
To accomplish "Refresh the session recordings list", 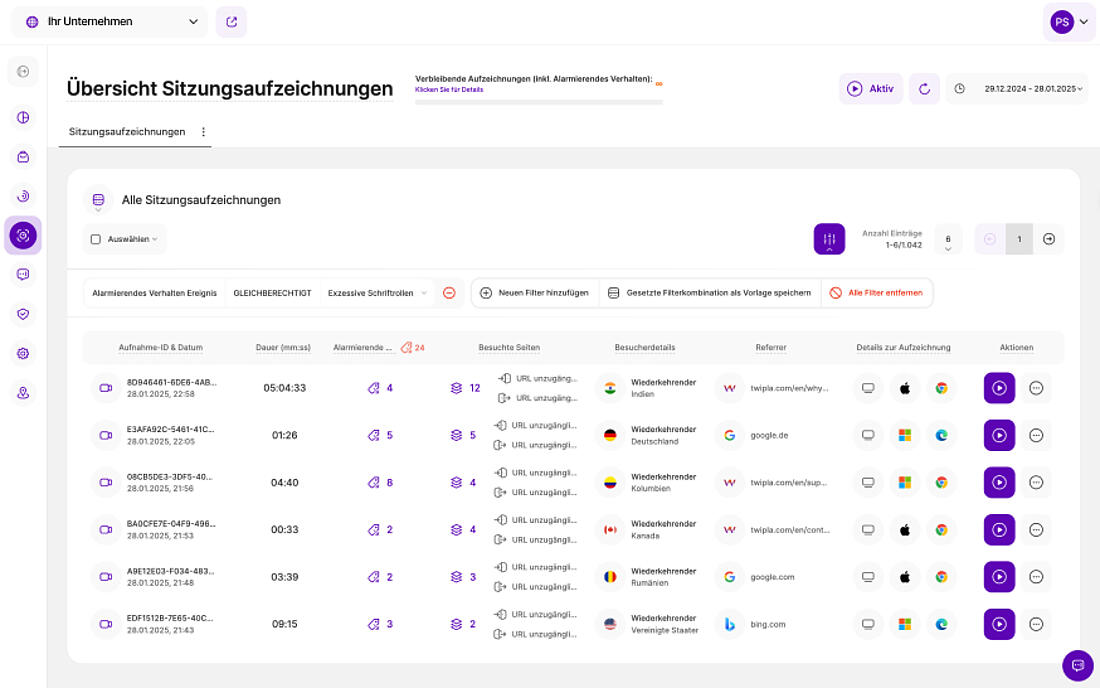I will coord(924,89).
